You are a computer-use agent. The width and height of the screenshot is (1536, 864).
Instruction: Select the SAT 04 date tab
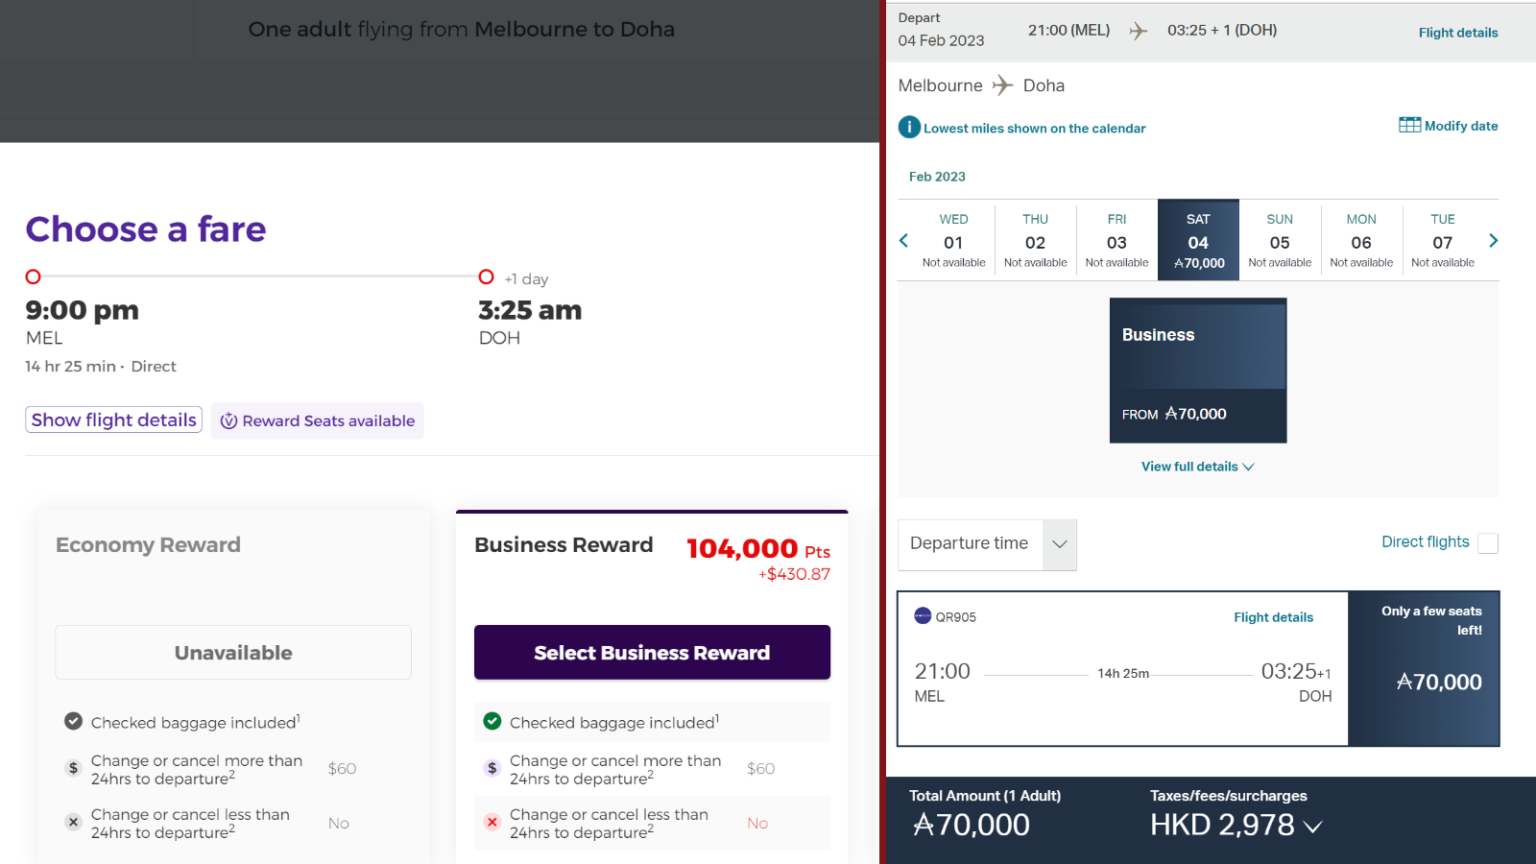[x=1197, y=239]
